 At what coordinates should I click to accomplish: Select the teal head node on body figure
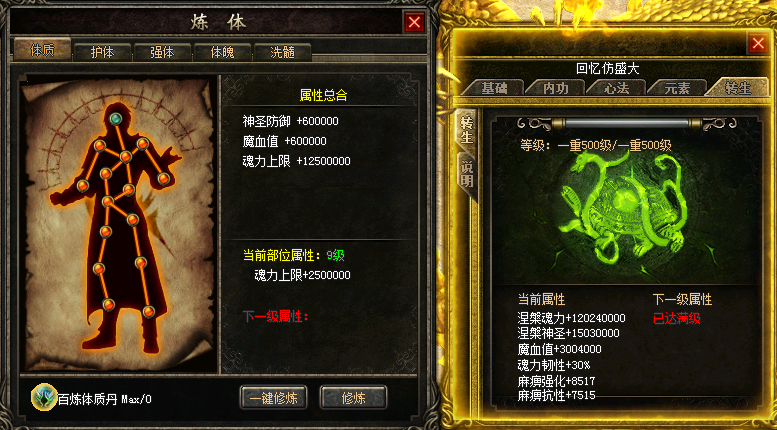(115, 118)
